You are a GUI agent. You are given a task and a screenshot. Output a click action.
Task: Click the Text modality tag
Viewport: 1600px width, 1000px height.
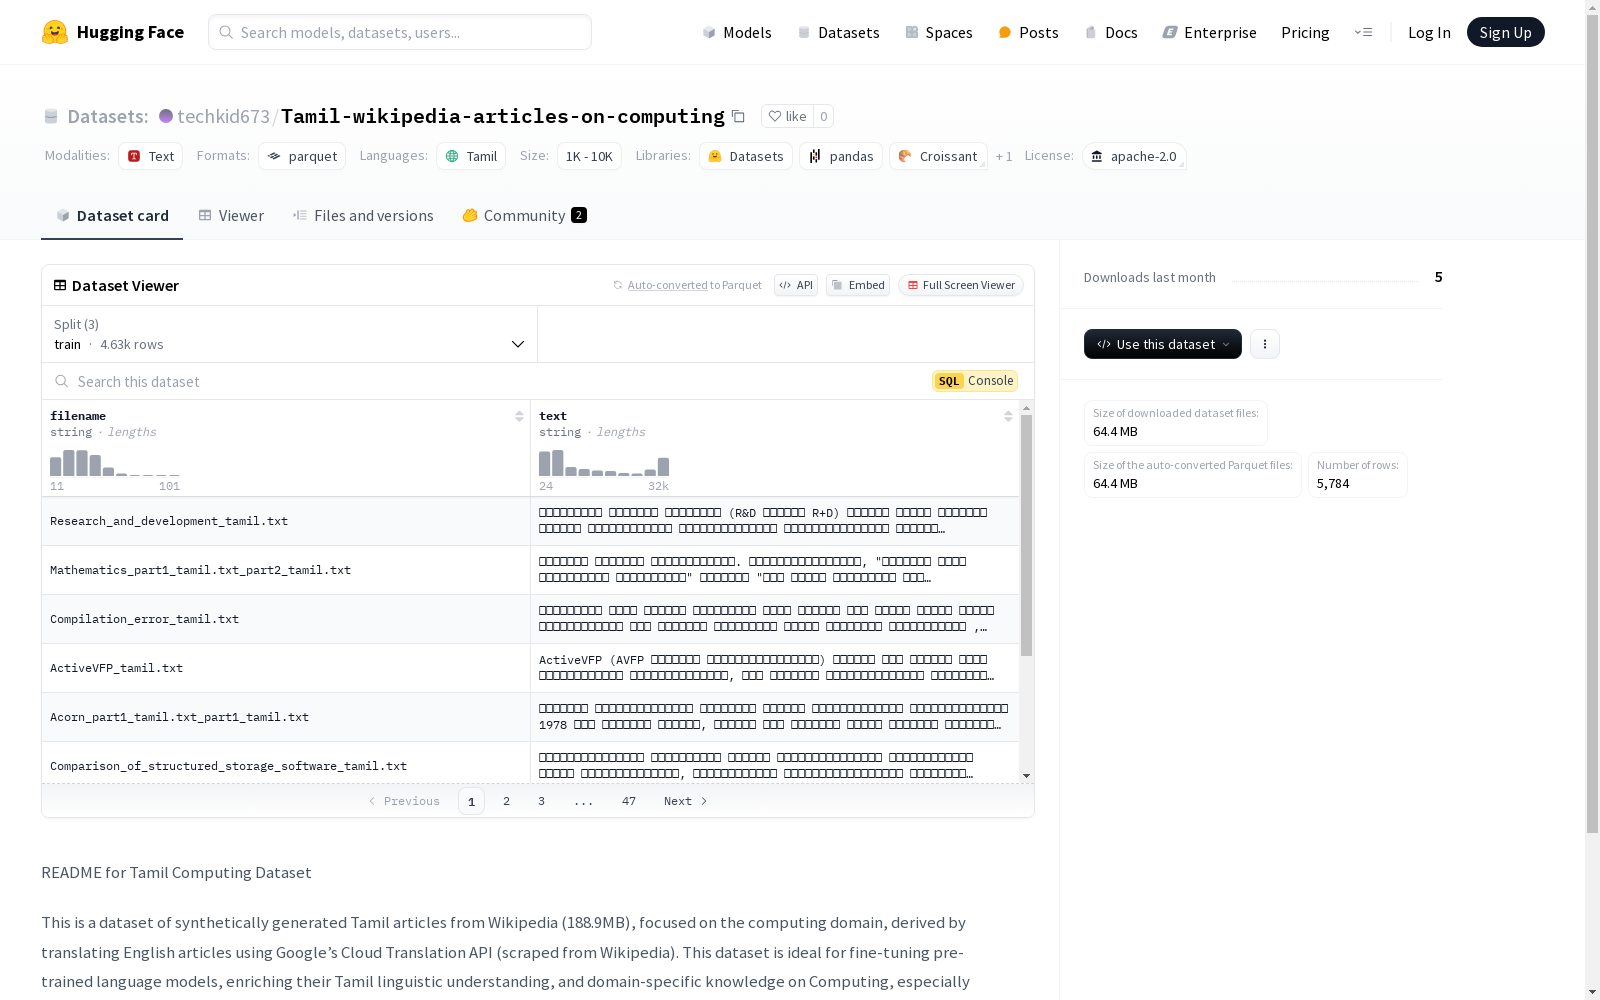tap(150, 156)
